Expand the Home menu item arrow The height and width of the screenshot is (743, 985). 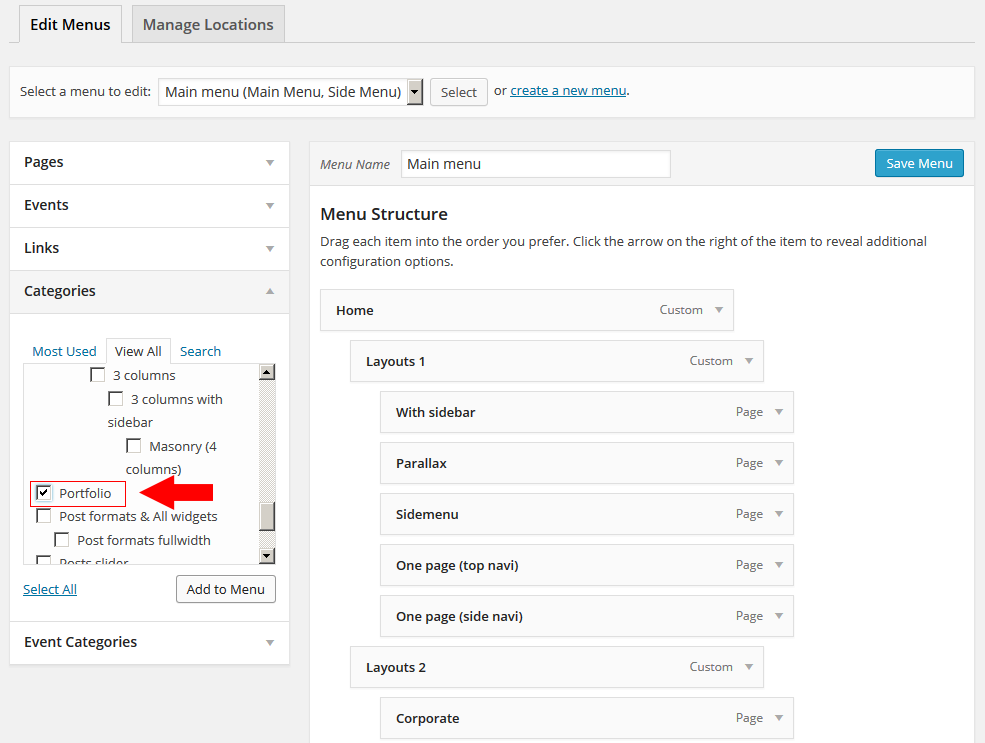(x=718, y=310)
